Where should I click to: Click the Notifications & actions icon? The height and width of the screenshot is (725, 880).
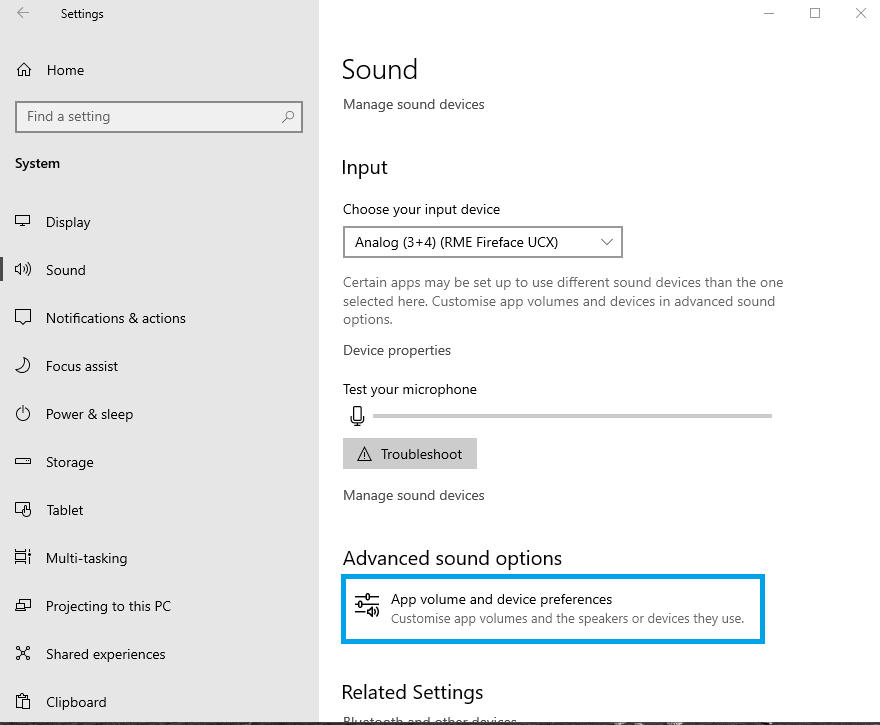pyautogui.click(x=24, y=318)
